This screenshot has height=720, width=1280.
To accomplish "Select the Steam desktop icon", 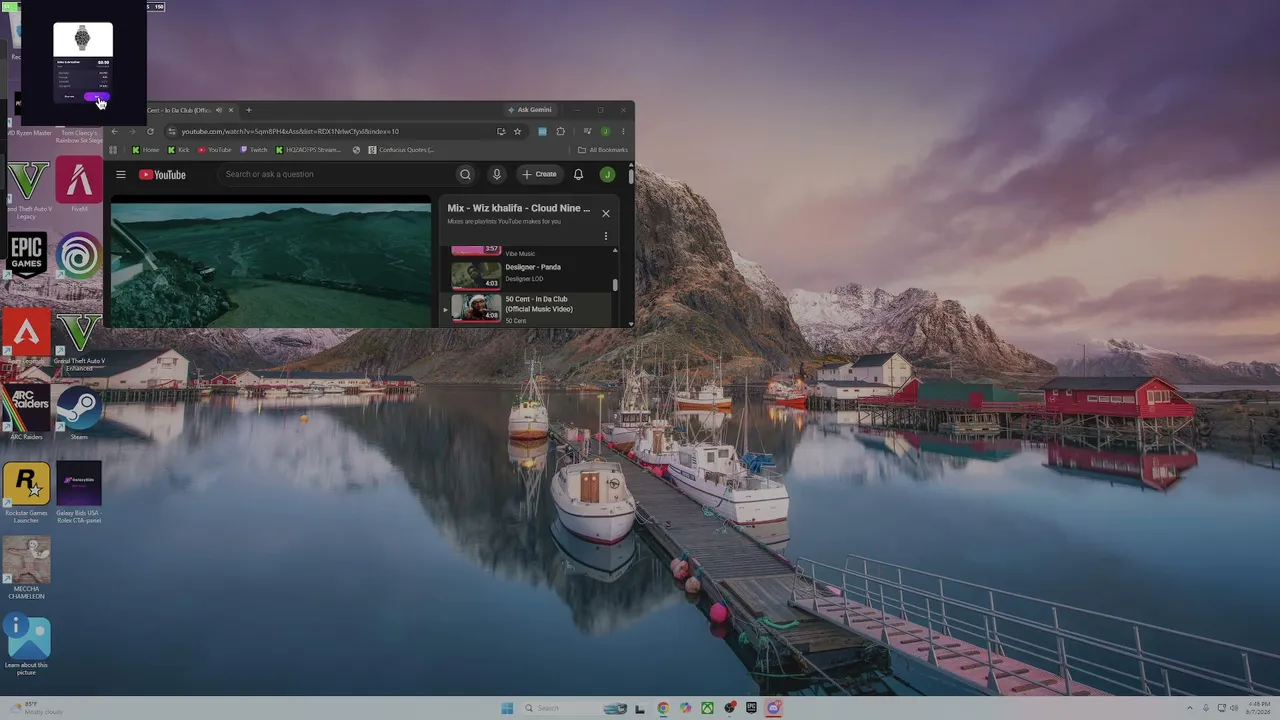I will tap(79, 414).
